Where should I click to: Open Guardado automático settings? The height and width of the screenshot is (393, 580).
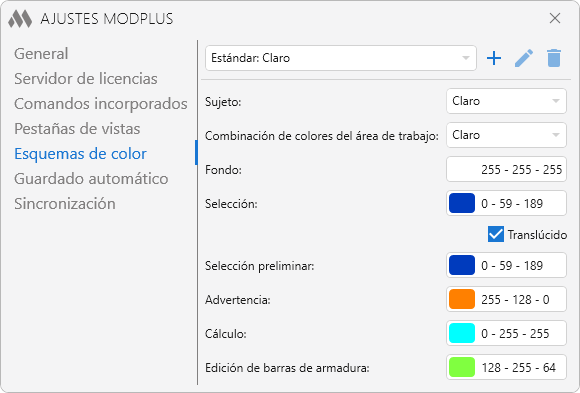tap(91, 179)
